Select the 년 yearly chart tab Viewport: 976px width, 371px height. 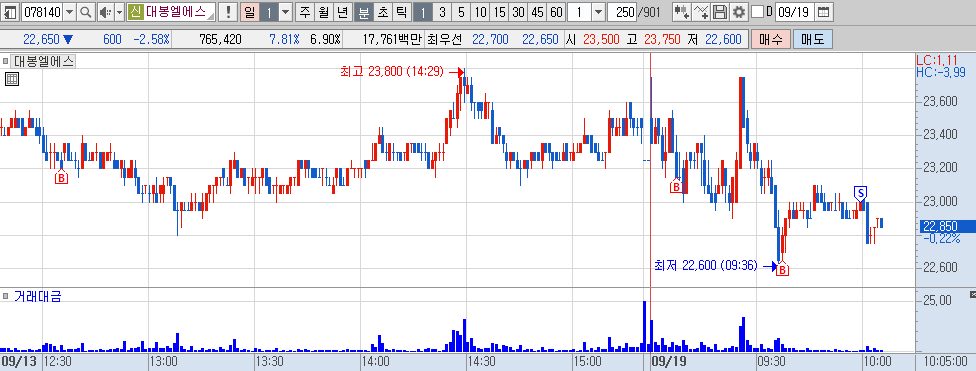coord(342,11)
